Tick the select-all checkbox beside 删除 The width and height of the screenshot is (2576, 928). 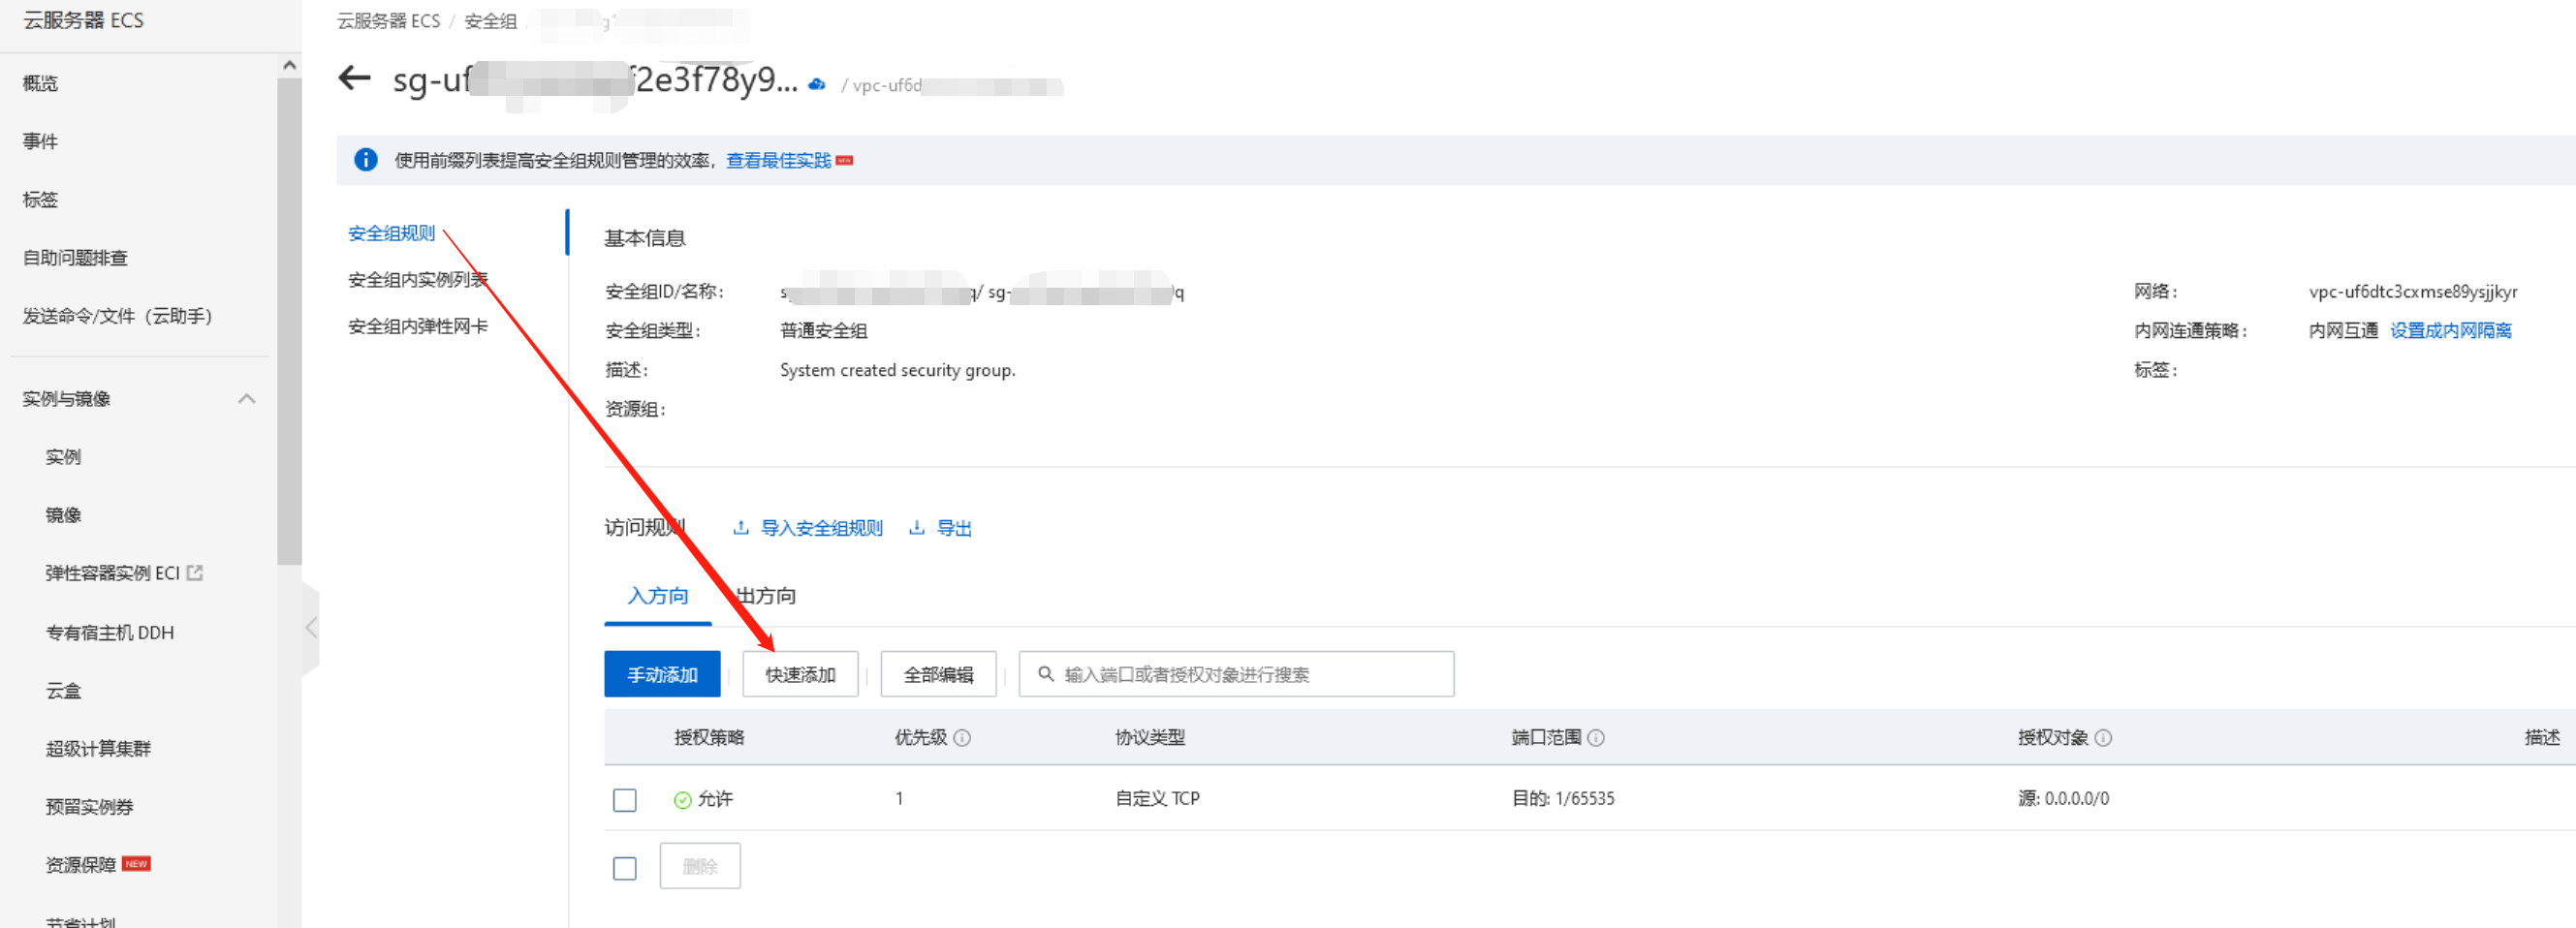625,868
